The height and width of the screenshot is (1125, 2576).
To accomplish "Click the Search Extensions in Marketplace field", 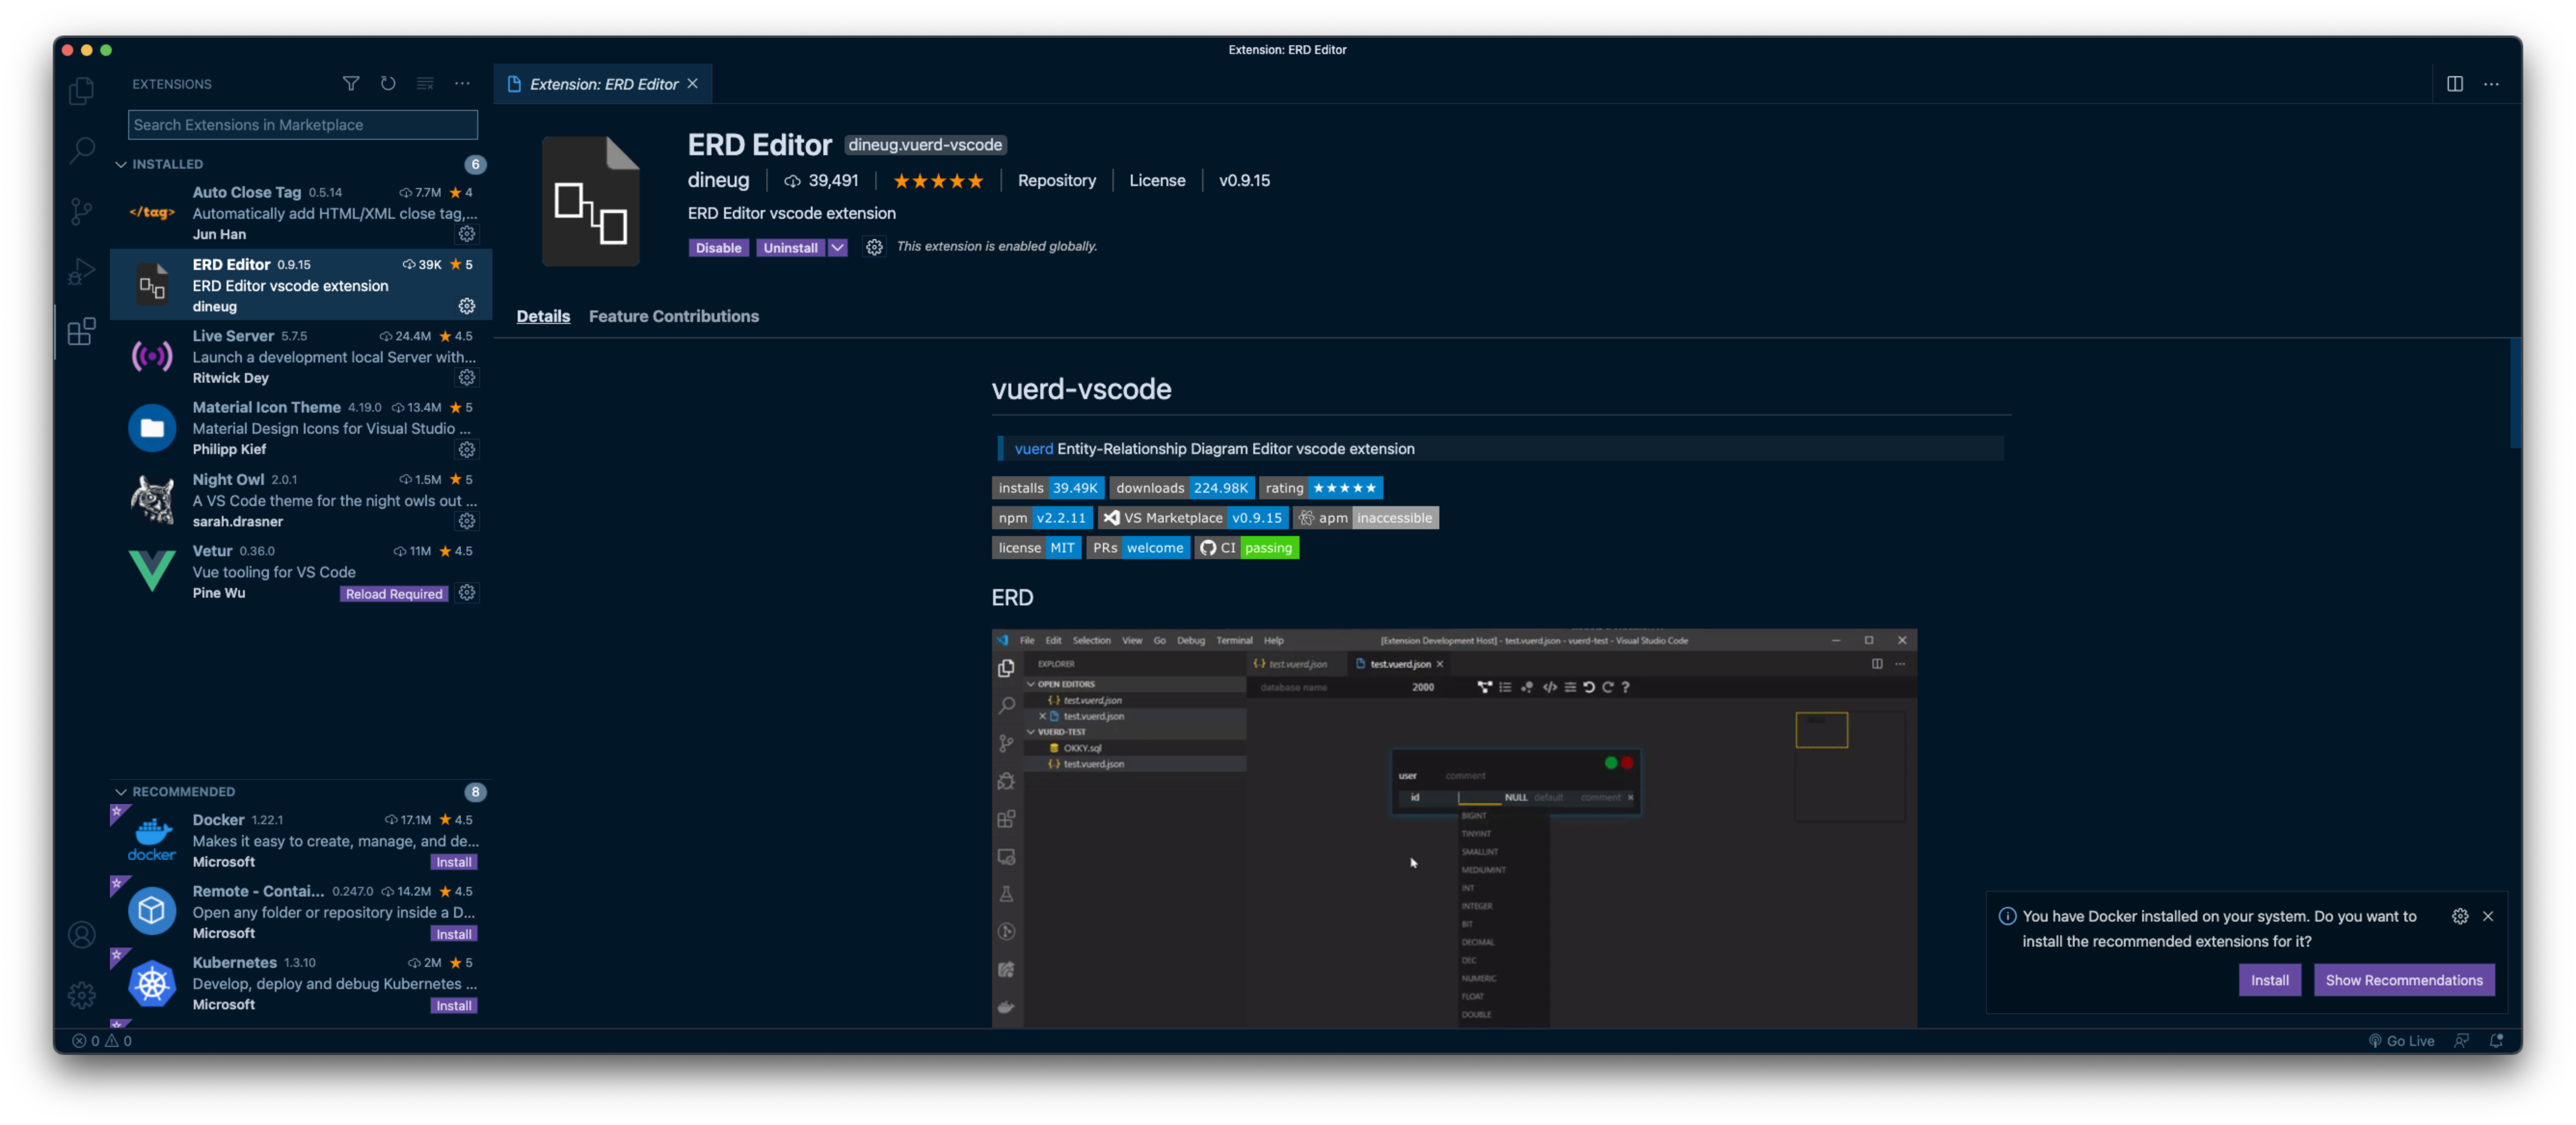I will click(302, 125).
